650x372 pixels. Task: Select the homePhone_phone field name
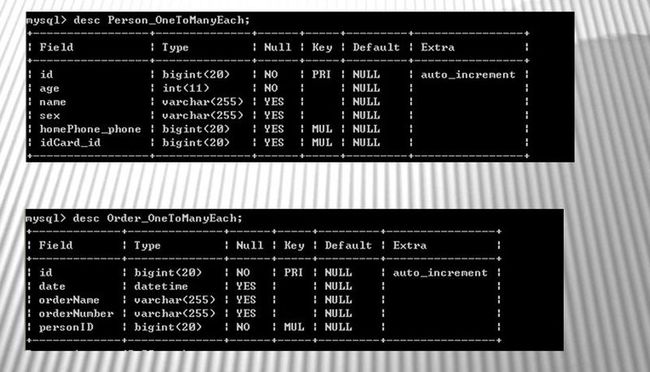[90, 129]
